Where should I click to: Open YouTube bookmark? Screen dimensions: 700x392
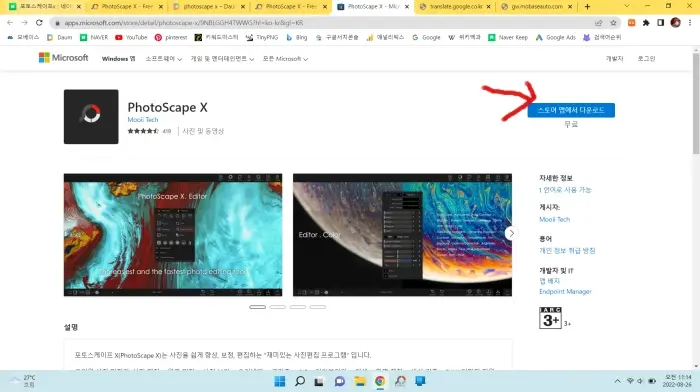[131, 38]
